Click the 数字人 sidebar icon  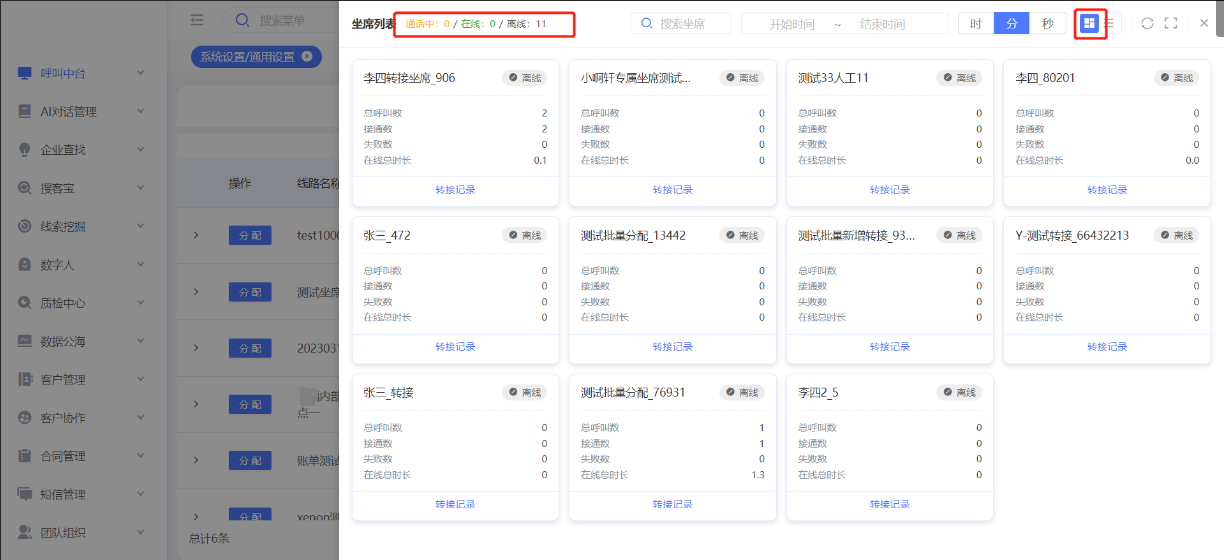[25, 265]
